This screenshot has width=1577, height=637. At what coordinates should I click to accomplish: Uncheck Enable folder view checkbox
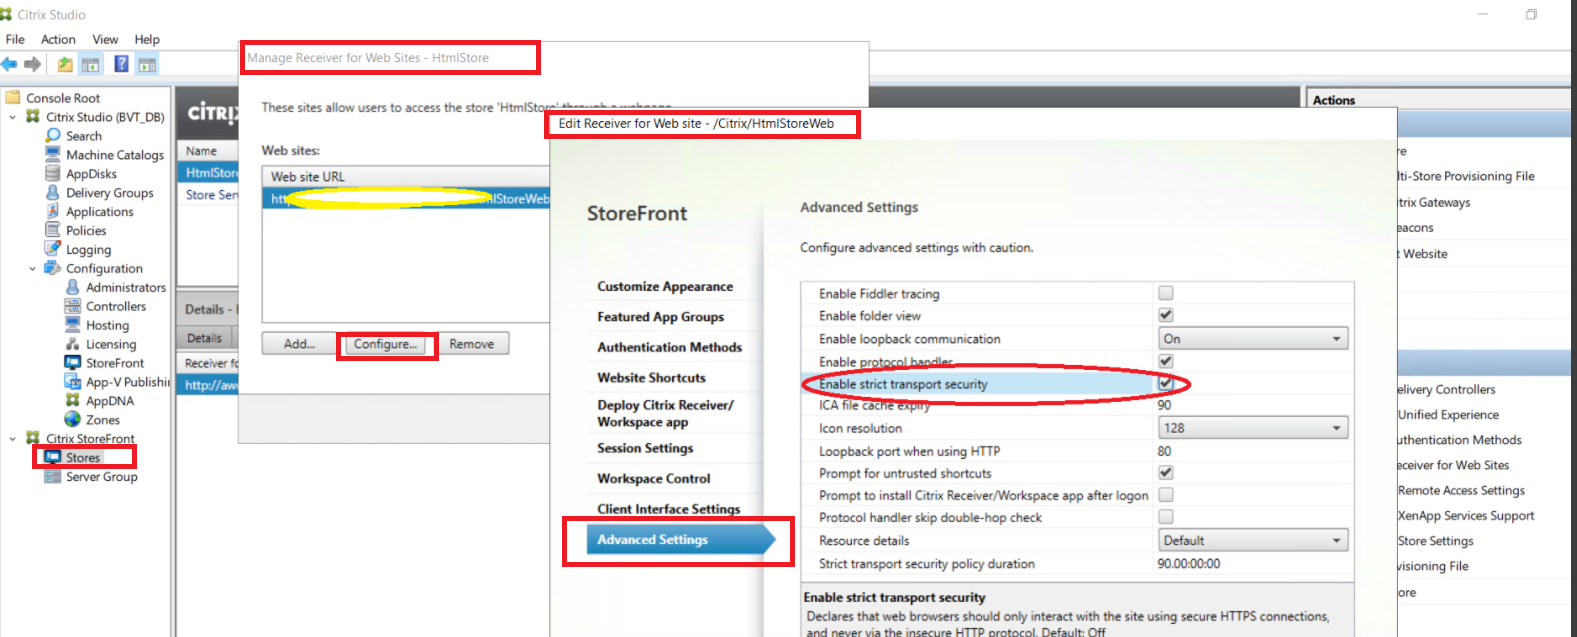point(1165,315)
